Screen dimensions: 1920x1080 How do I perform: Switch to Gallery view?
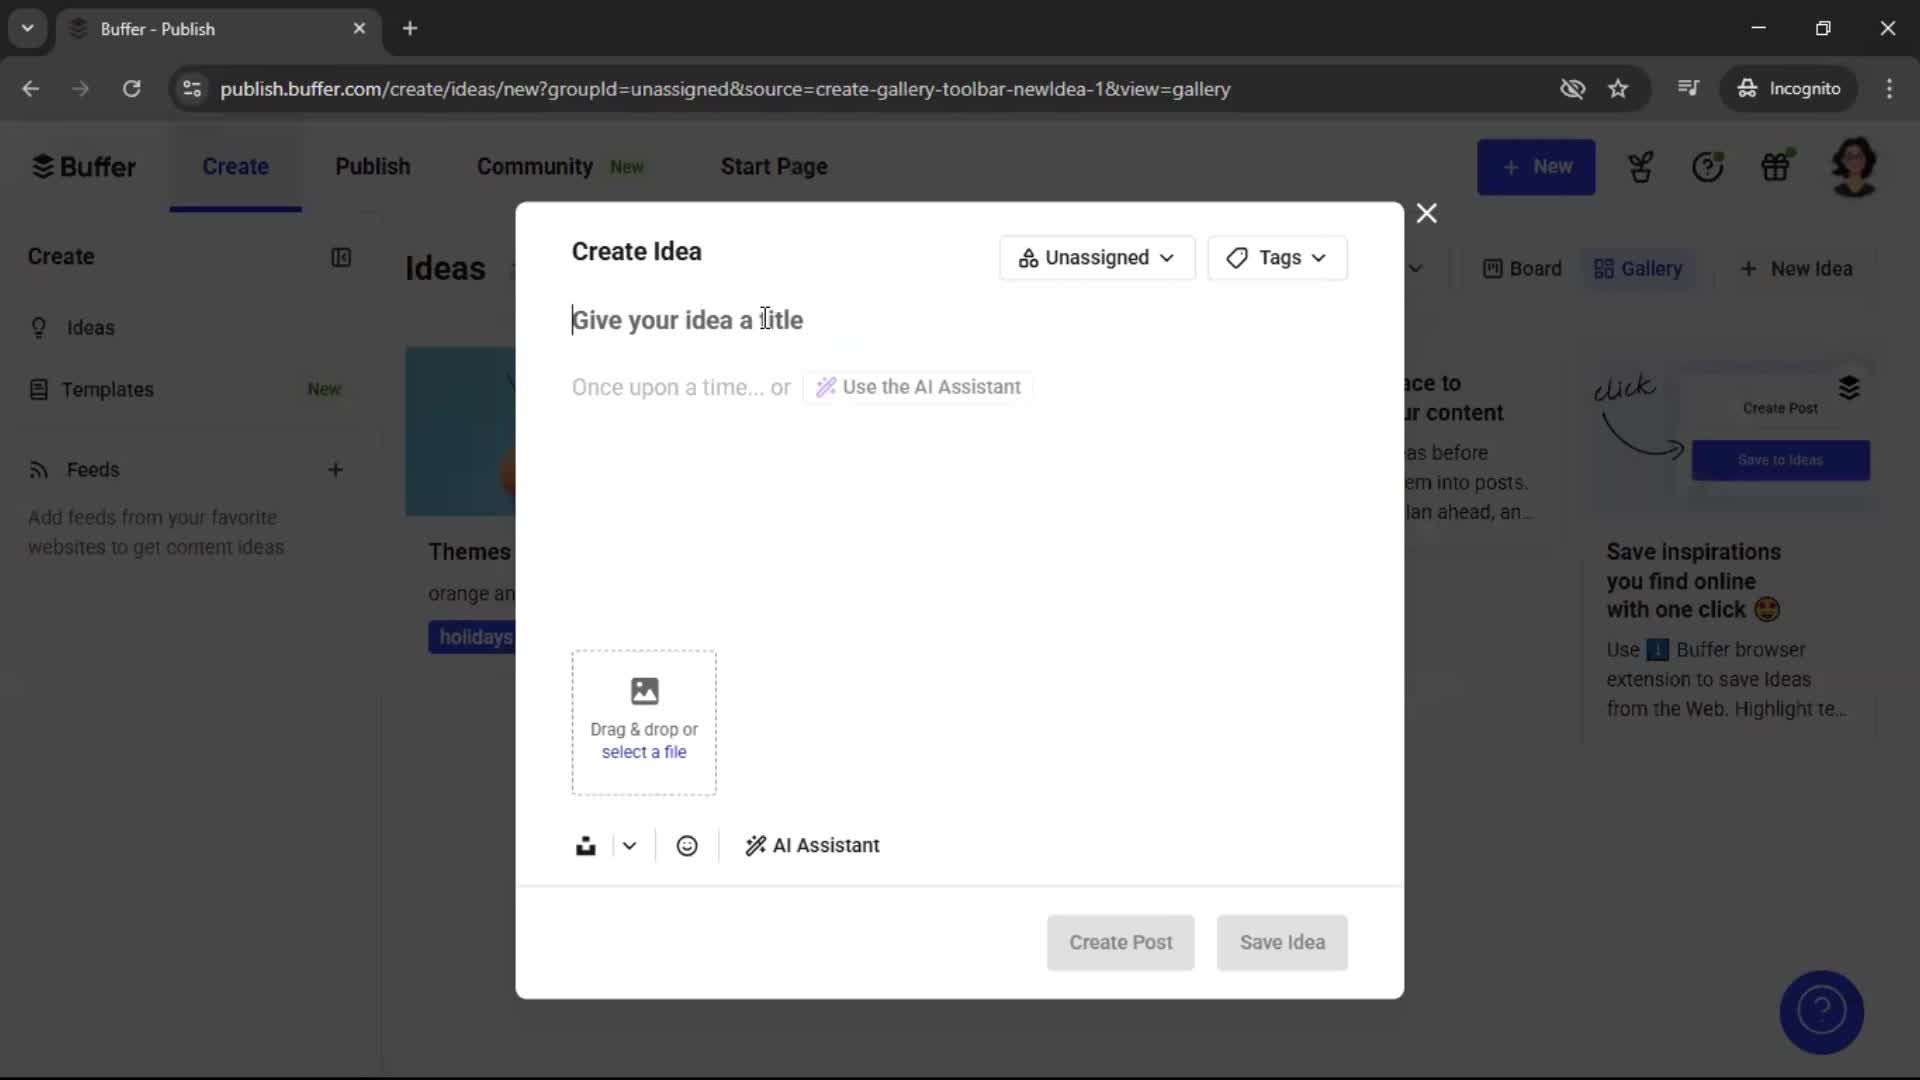point(1639,268)
